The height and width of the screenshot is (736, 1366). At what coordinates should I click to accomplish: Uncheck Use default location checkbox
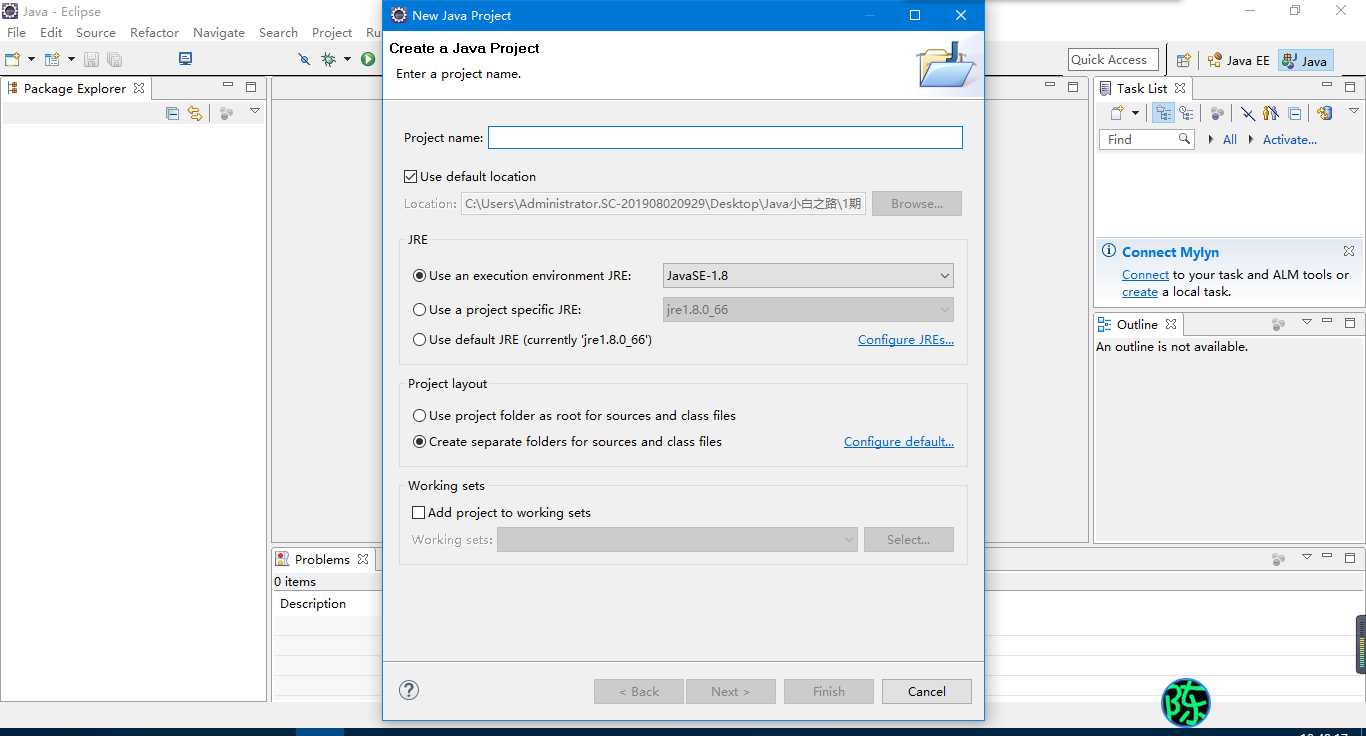[x=410, y=176]
